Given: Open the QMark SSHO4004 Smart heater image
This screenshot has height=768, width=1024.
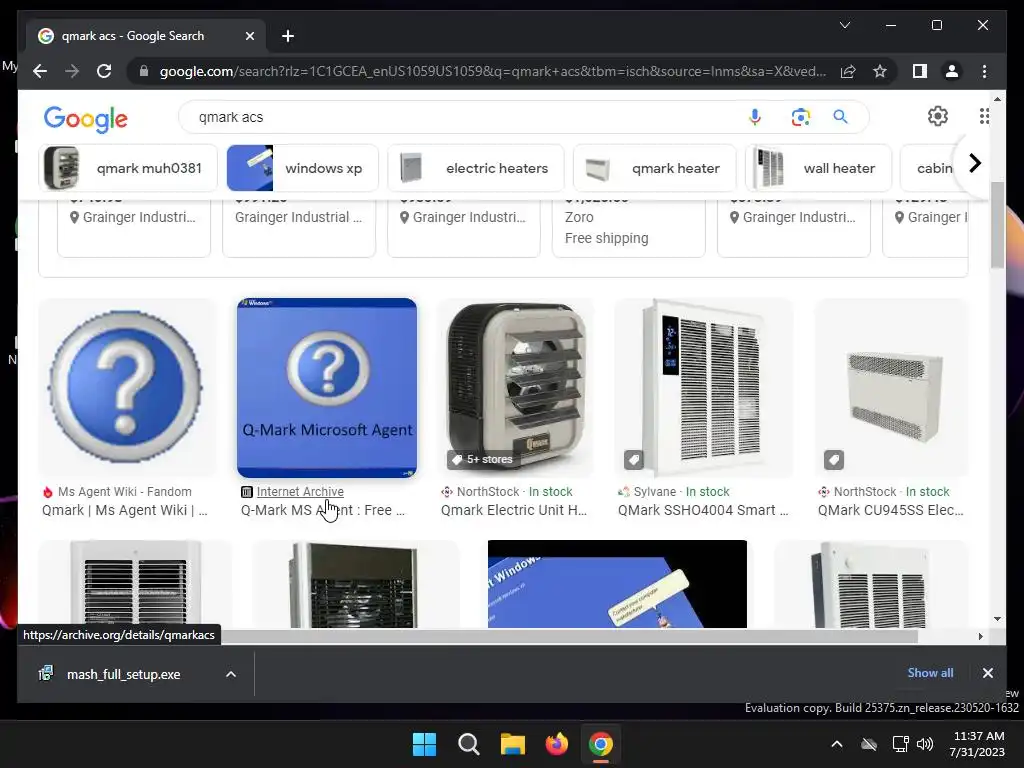Looking at the screenshot, I should (704, 387).
